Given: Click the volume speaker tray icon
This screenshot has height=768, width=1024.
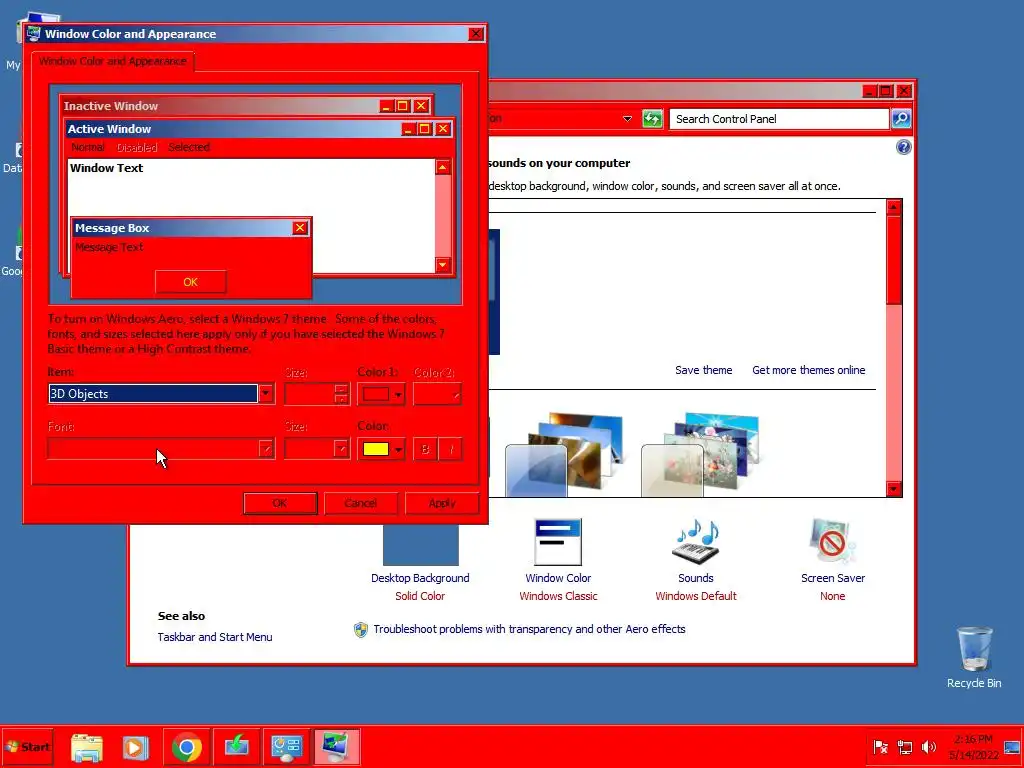Looking at the screenshot, I should pos(928,747).
